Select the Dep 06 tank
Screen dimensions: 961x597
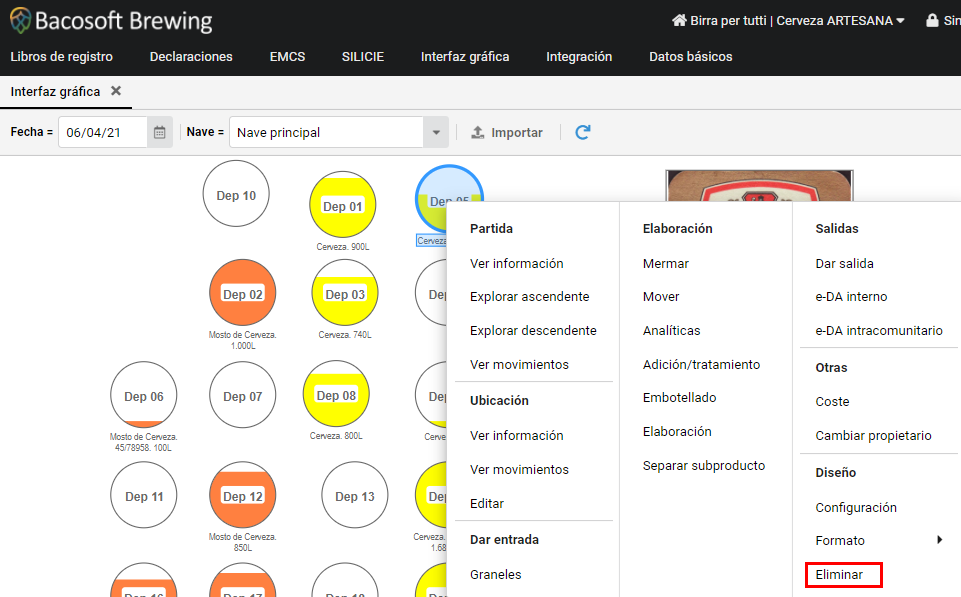(144, 395)
